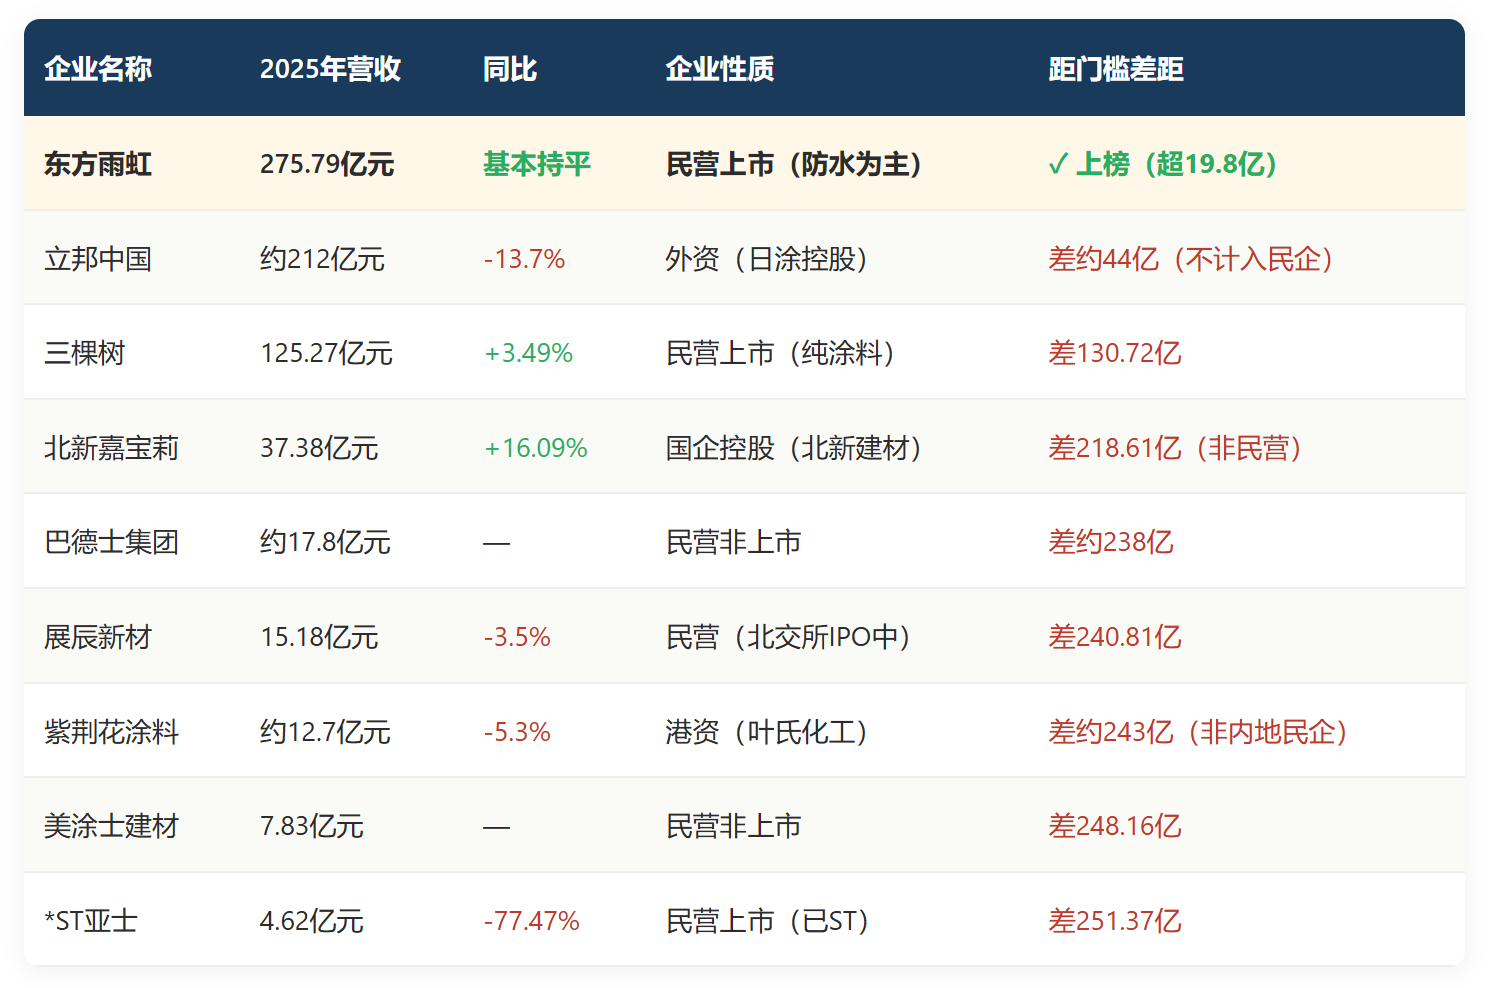
Task: Click the dash in 巴德士集团 row
Action: coord(497,543)
